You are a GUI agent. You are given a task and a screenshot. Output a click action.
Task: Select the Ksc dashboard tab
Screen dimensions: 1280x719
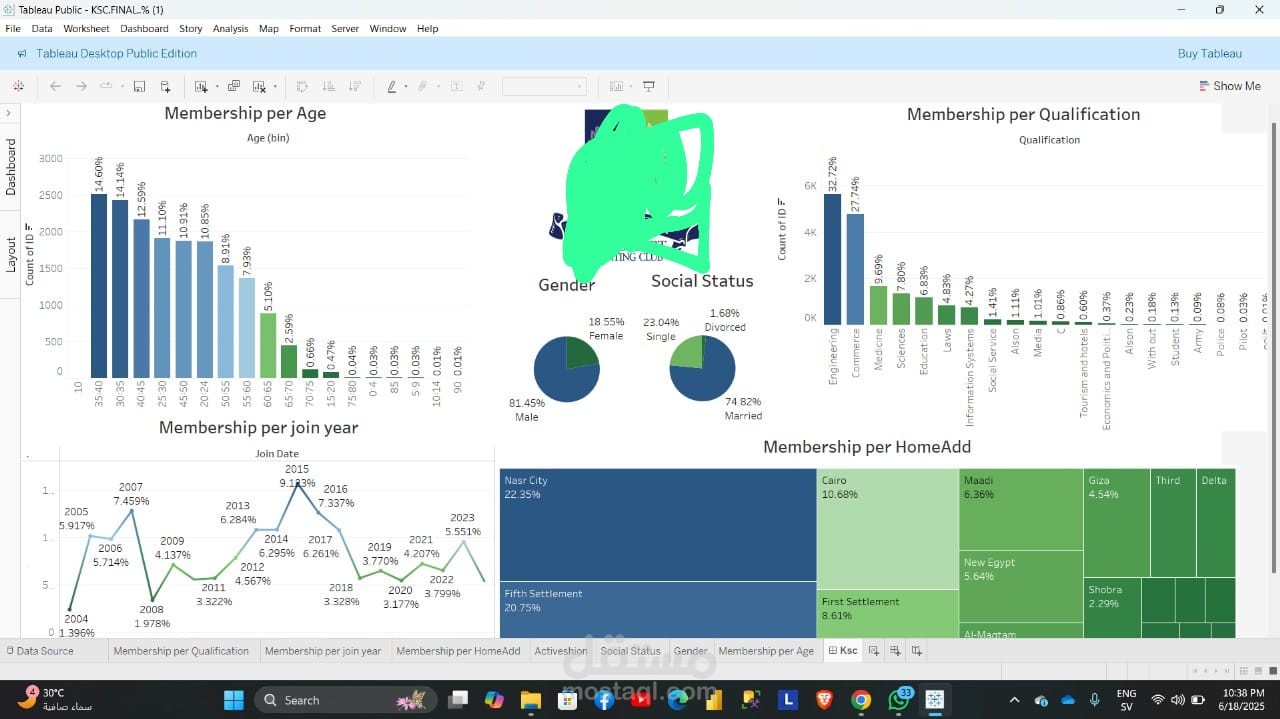843,651
